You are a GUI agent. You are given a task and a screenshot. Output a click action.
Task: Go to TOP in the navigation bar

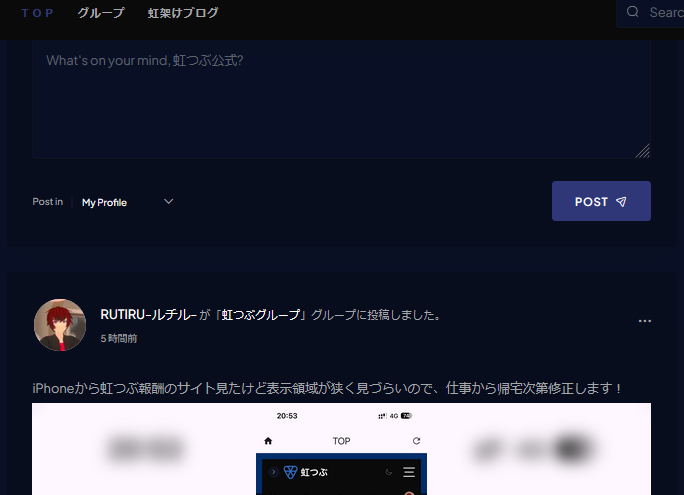click(x=38, y=13)
